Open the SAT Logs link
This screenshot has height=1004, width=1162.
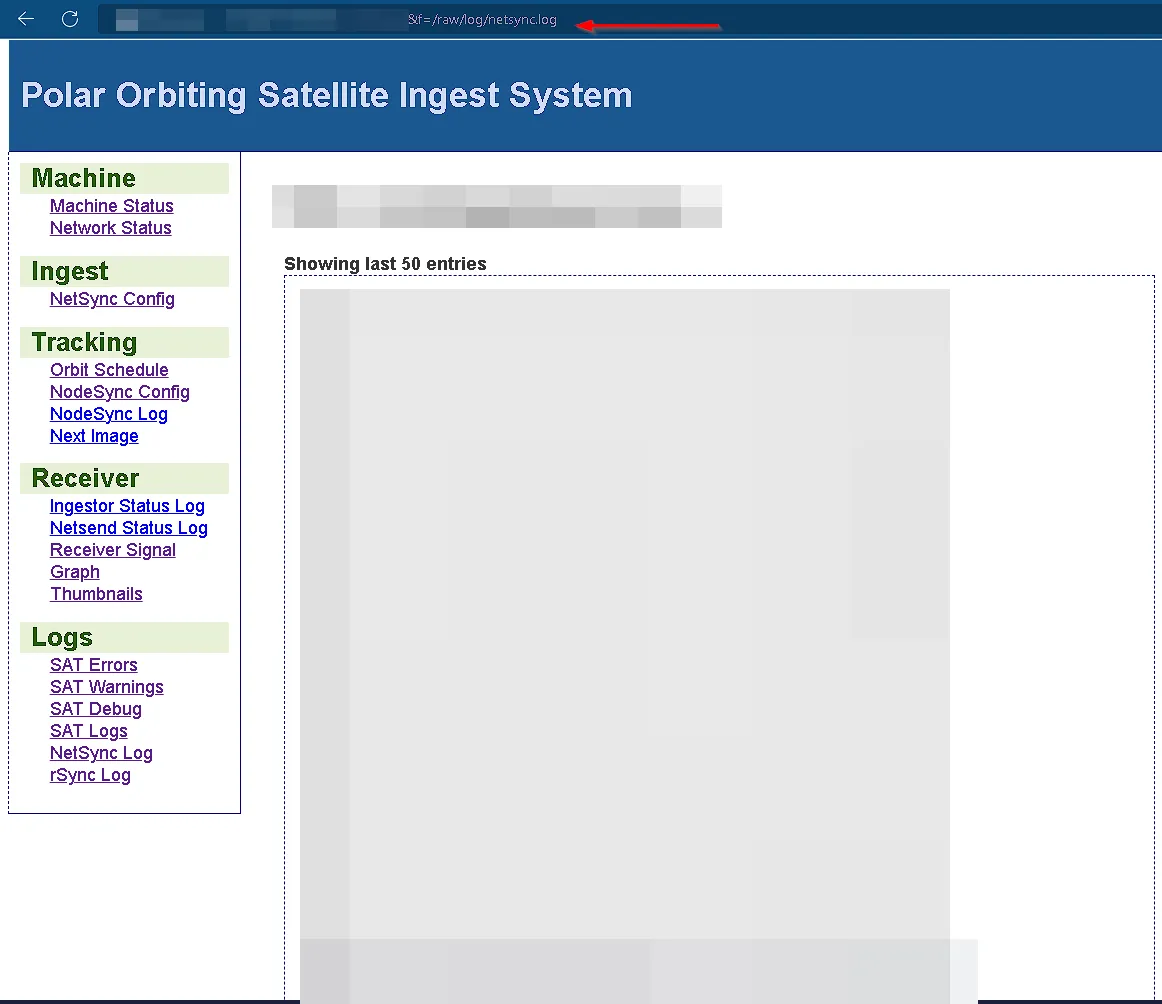click(x=88, y=731)
